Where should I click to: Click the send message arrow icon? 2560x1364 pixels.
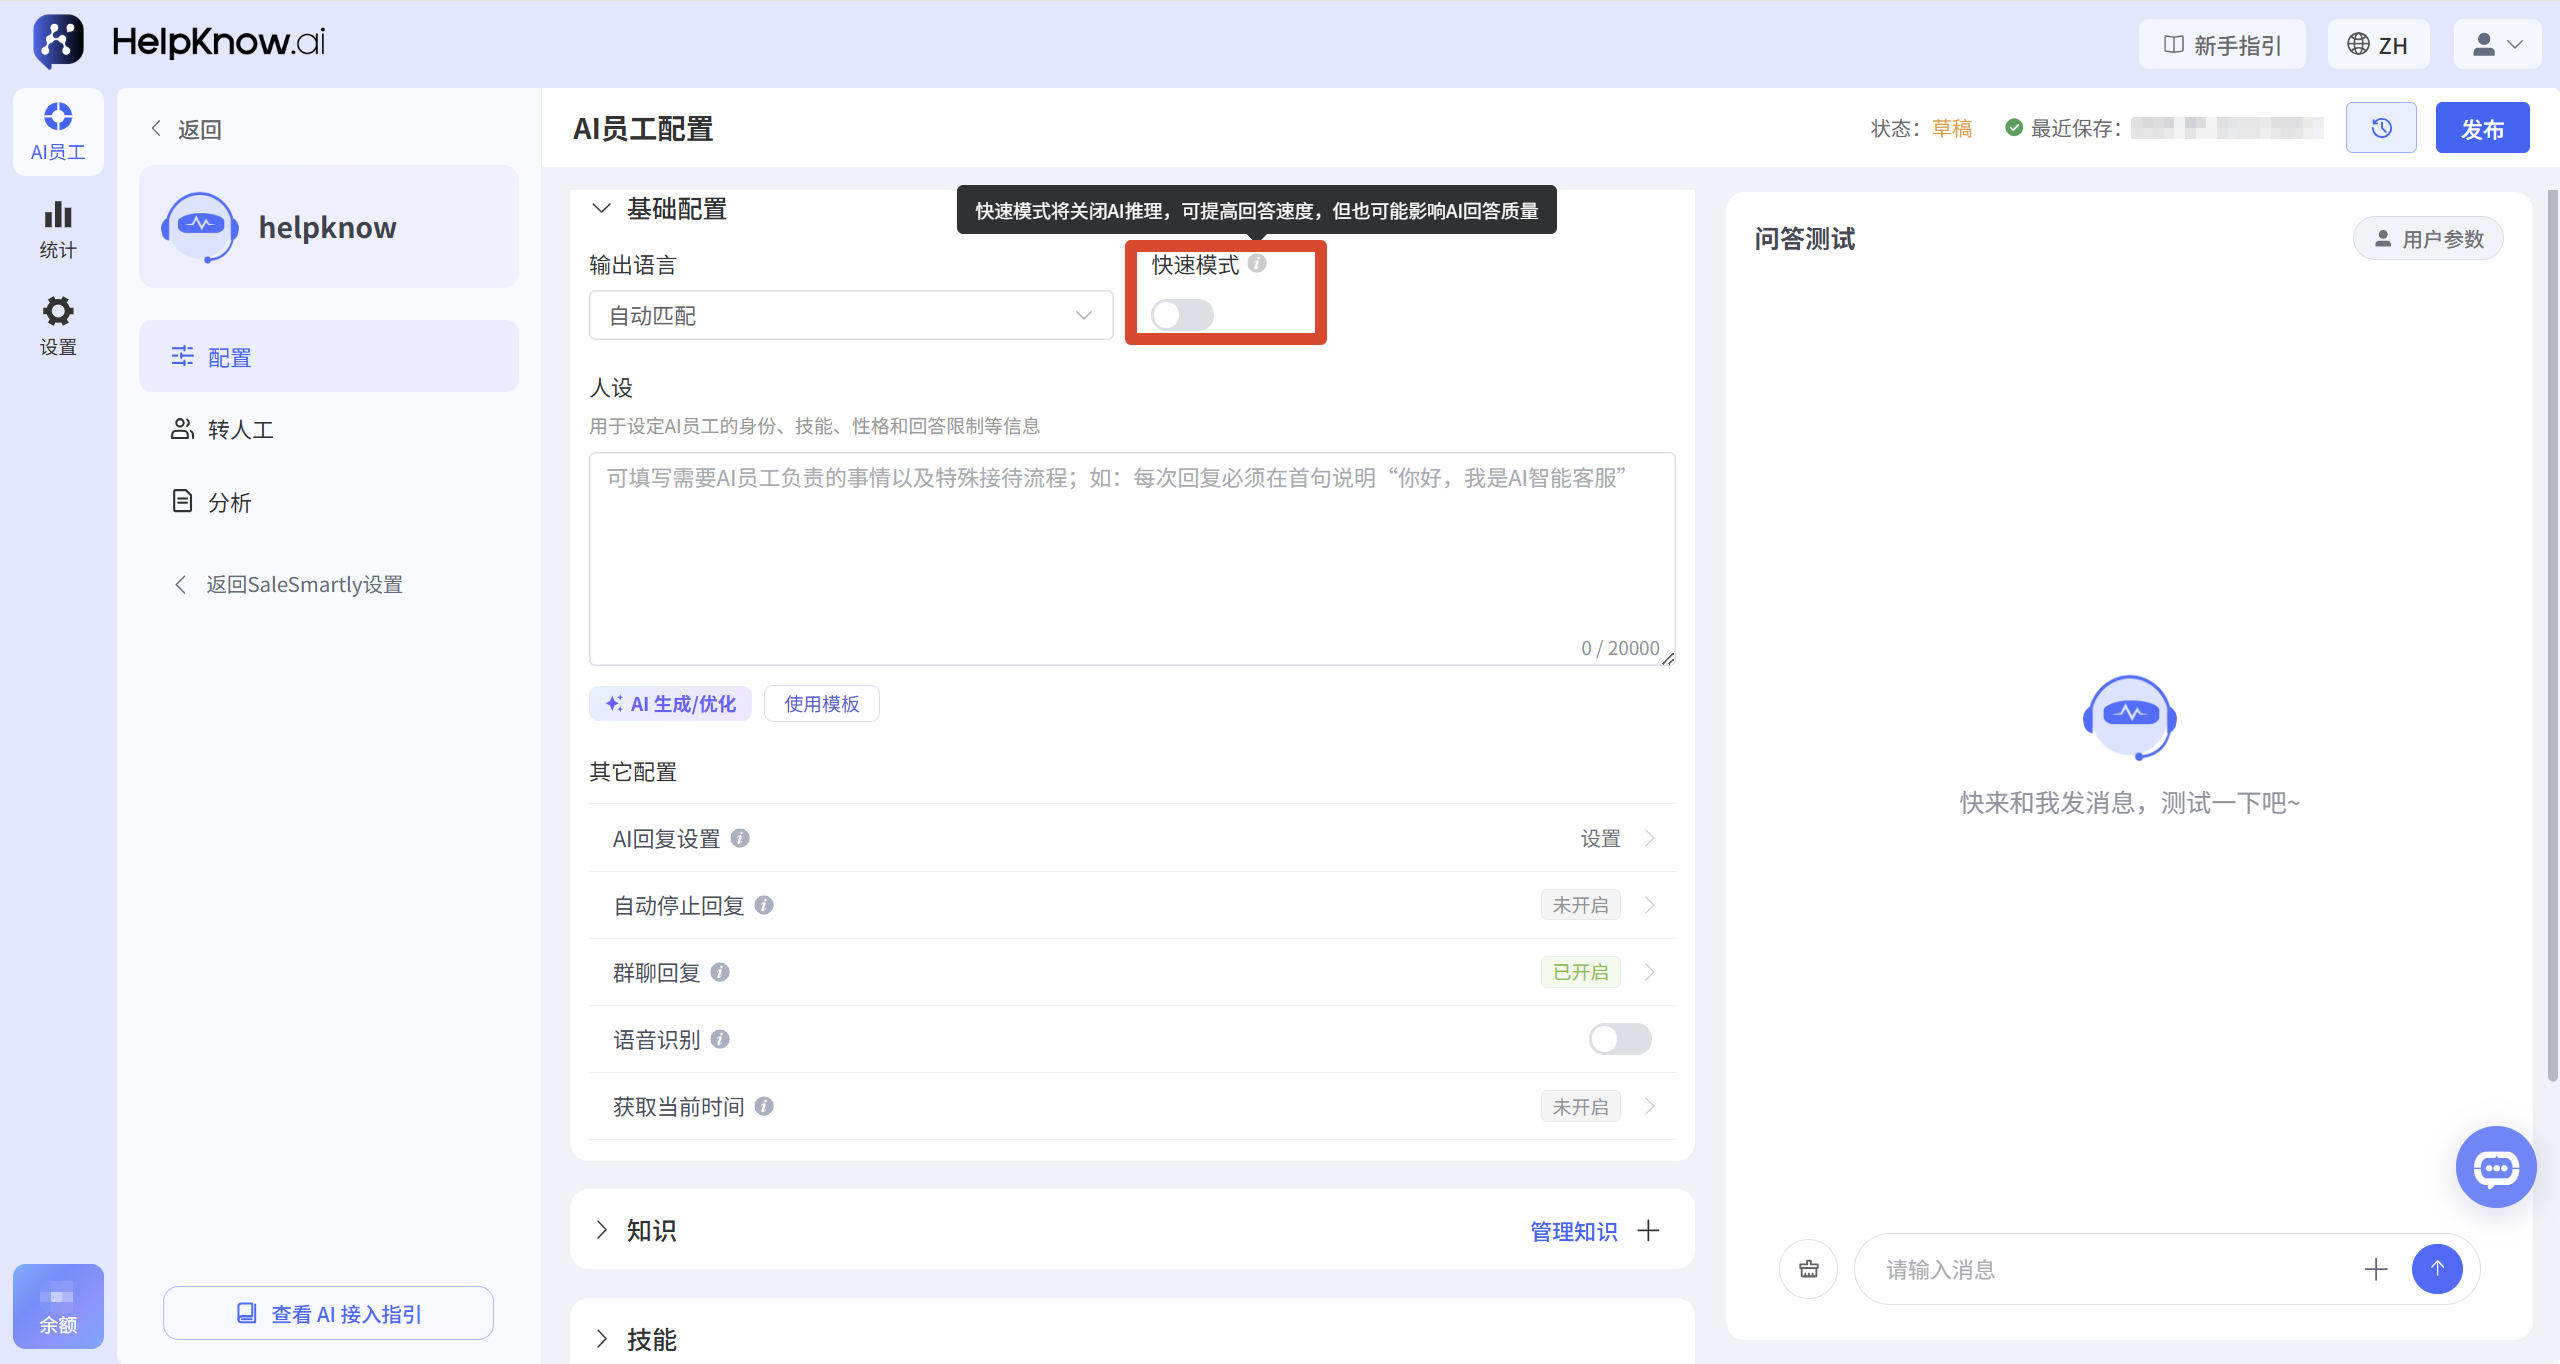(x=2437, y=1269)
